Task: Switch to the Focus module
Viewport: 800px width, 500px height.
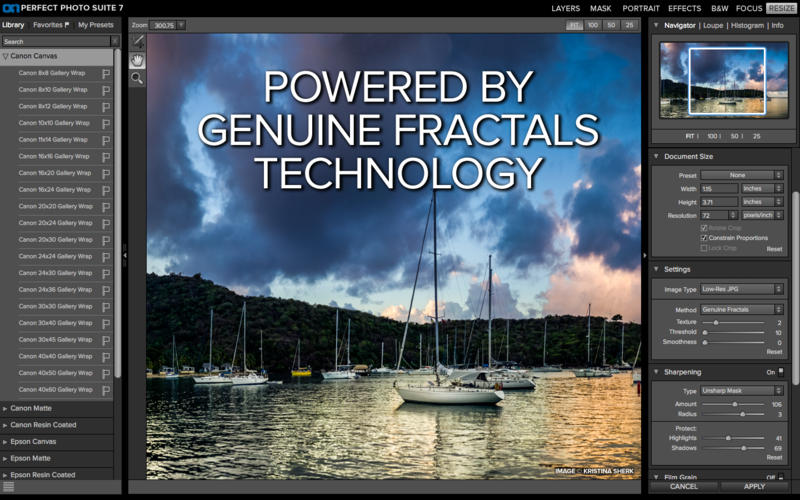Action: tap(748, 9)
